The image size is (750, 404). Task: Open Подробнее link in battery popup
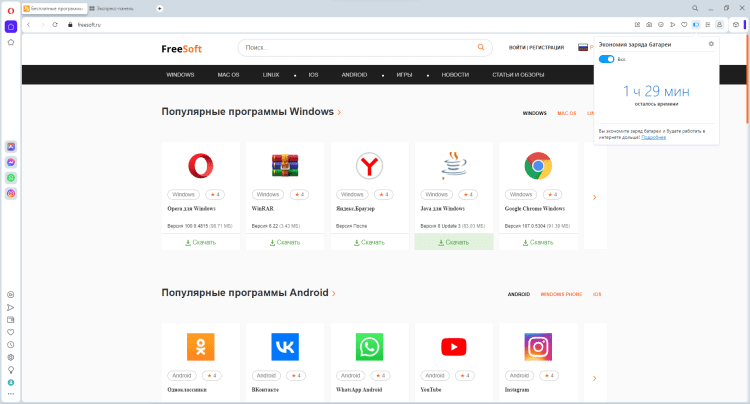653,138
